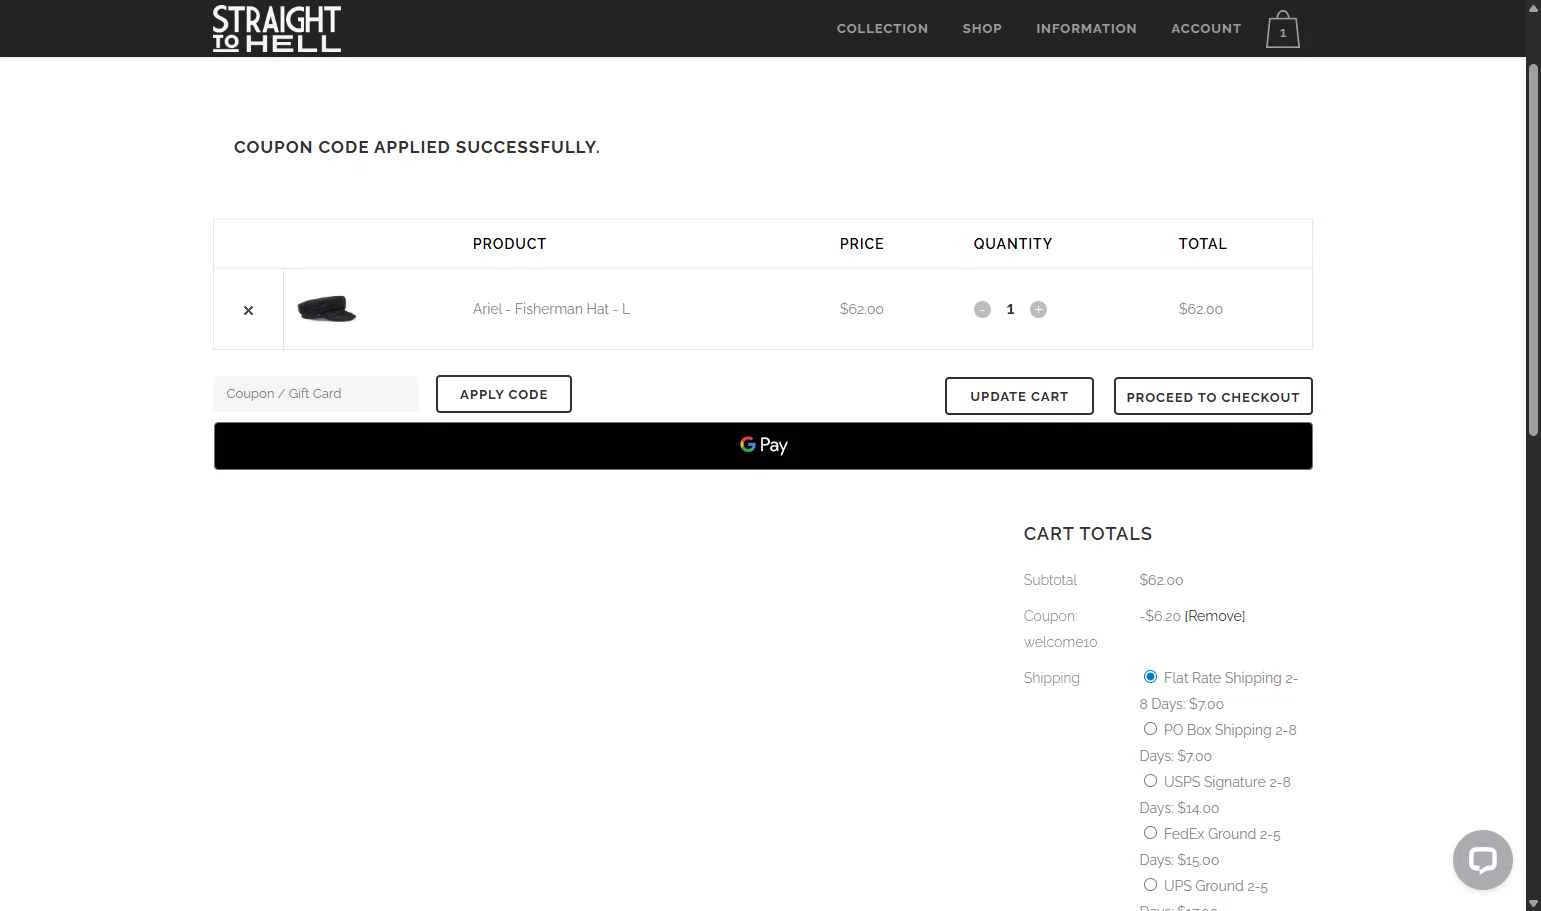Open the live chat bubble
1541x911 pixels.
pos(1482,860)
